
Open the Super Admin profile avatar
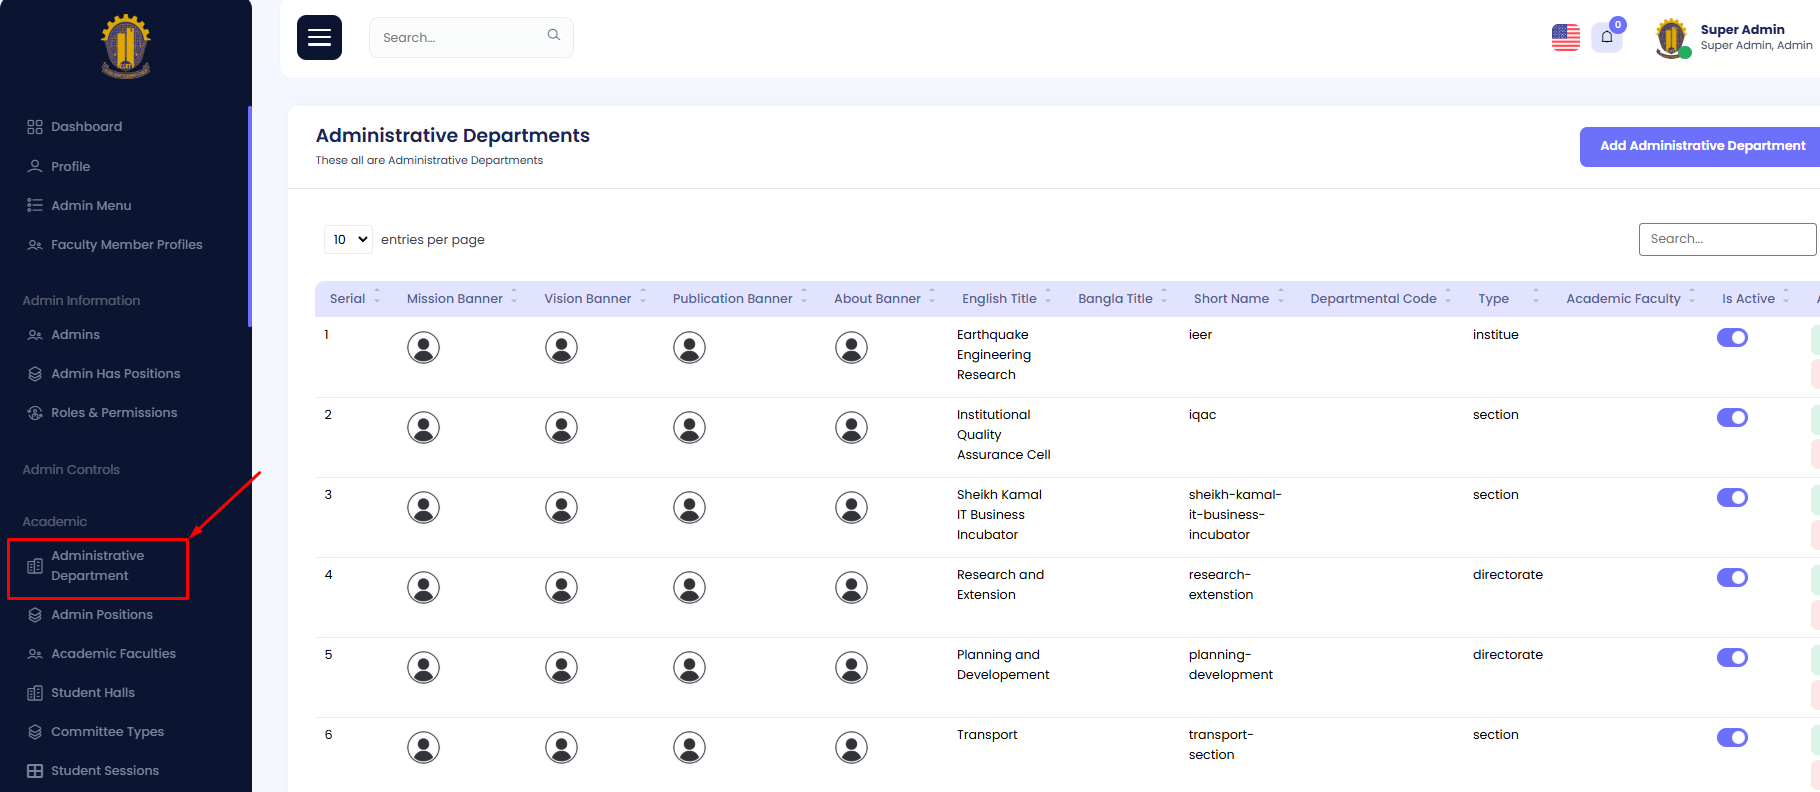1671,38
